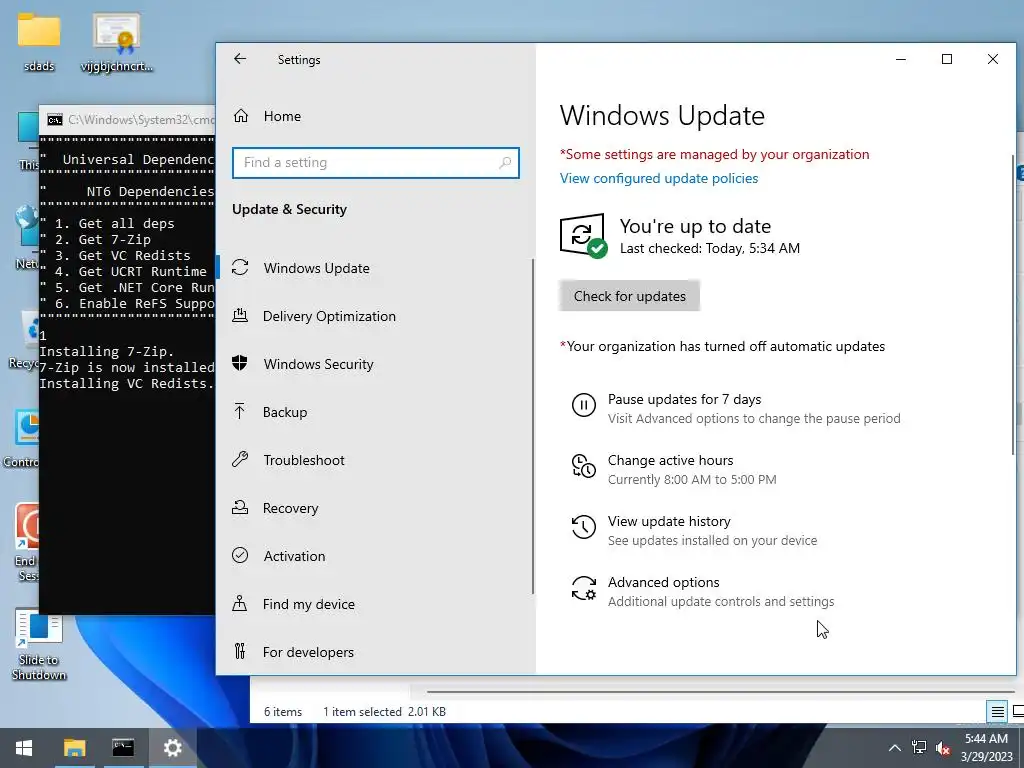Click the Windows Security shield icon
Screen dimensions: 1024x768
coord(240,363)
